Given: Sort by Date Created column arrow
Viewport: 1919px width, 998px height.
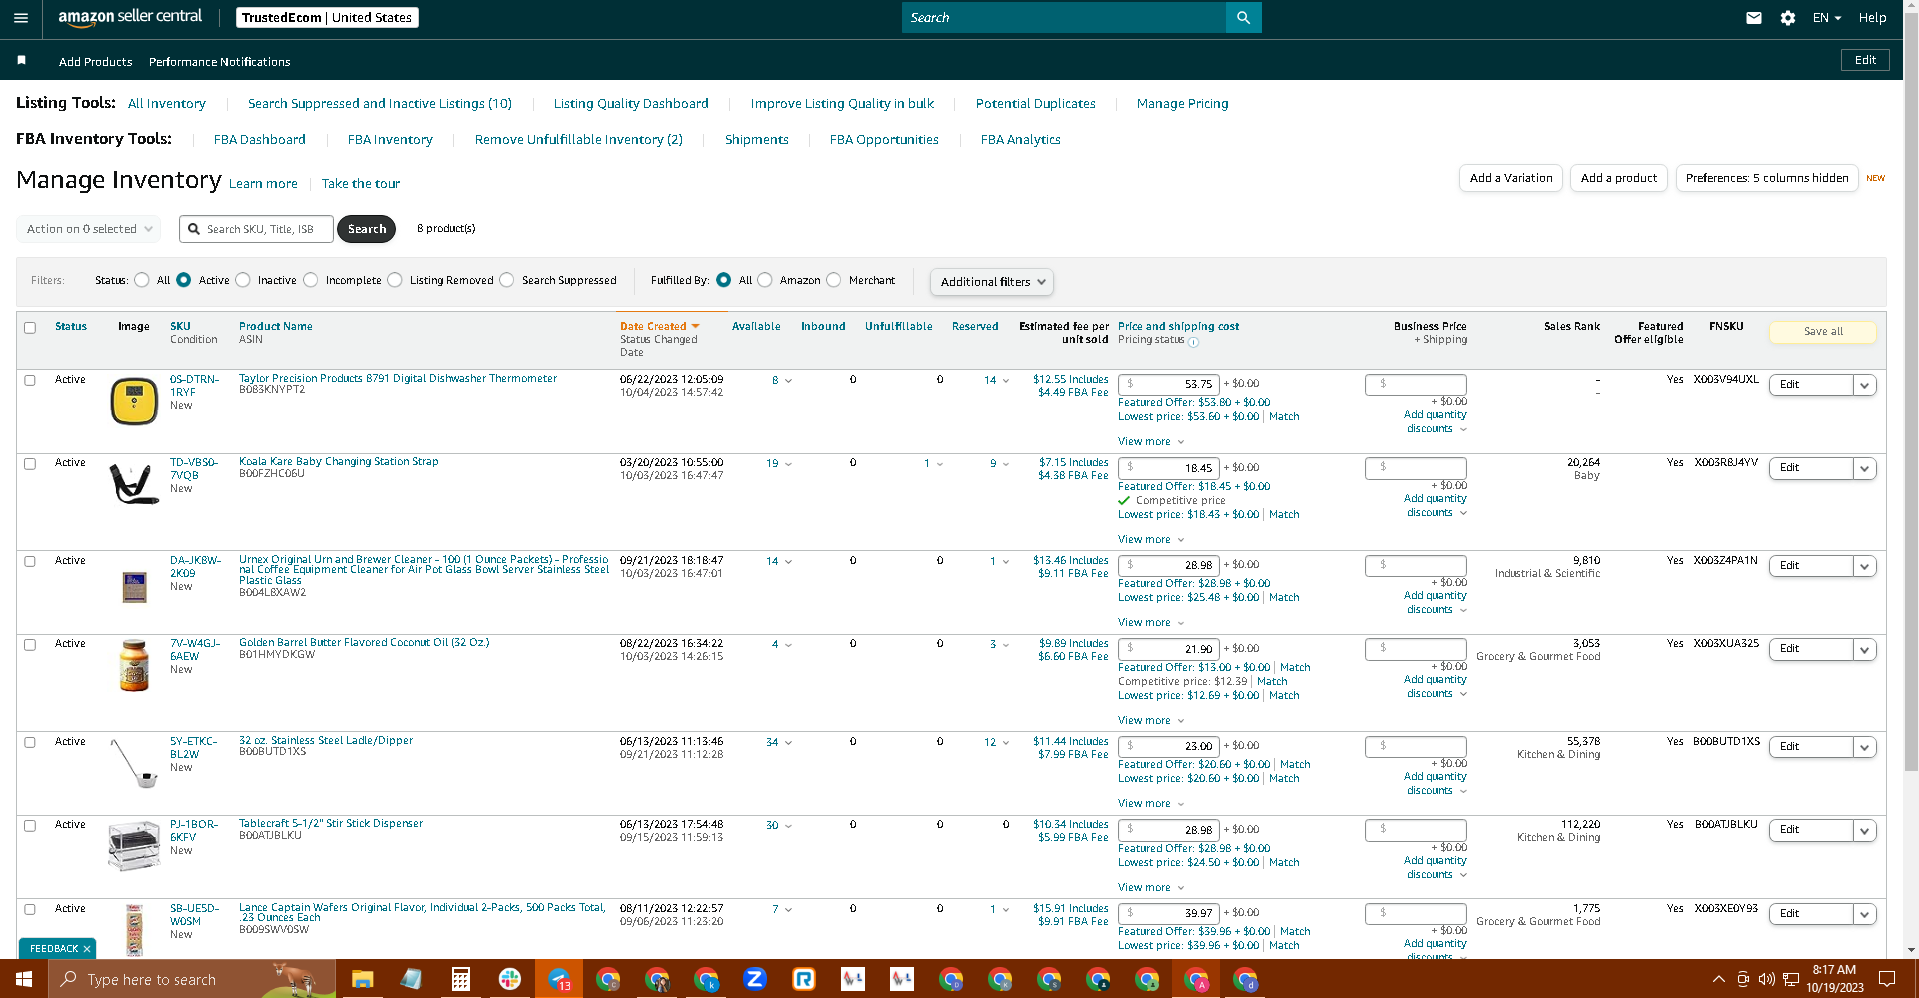Looking at the screenshot, I should point(695,326).
